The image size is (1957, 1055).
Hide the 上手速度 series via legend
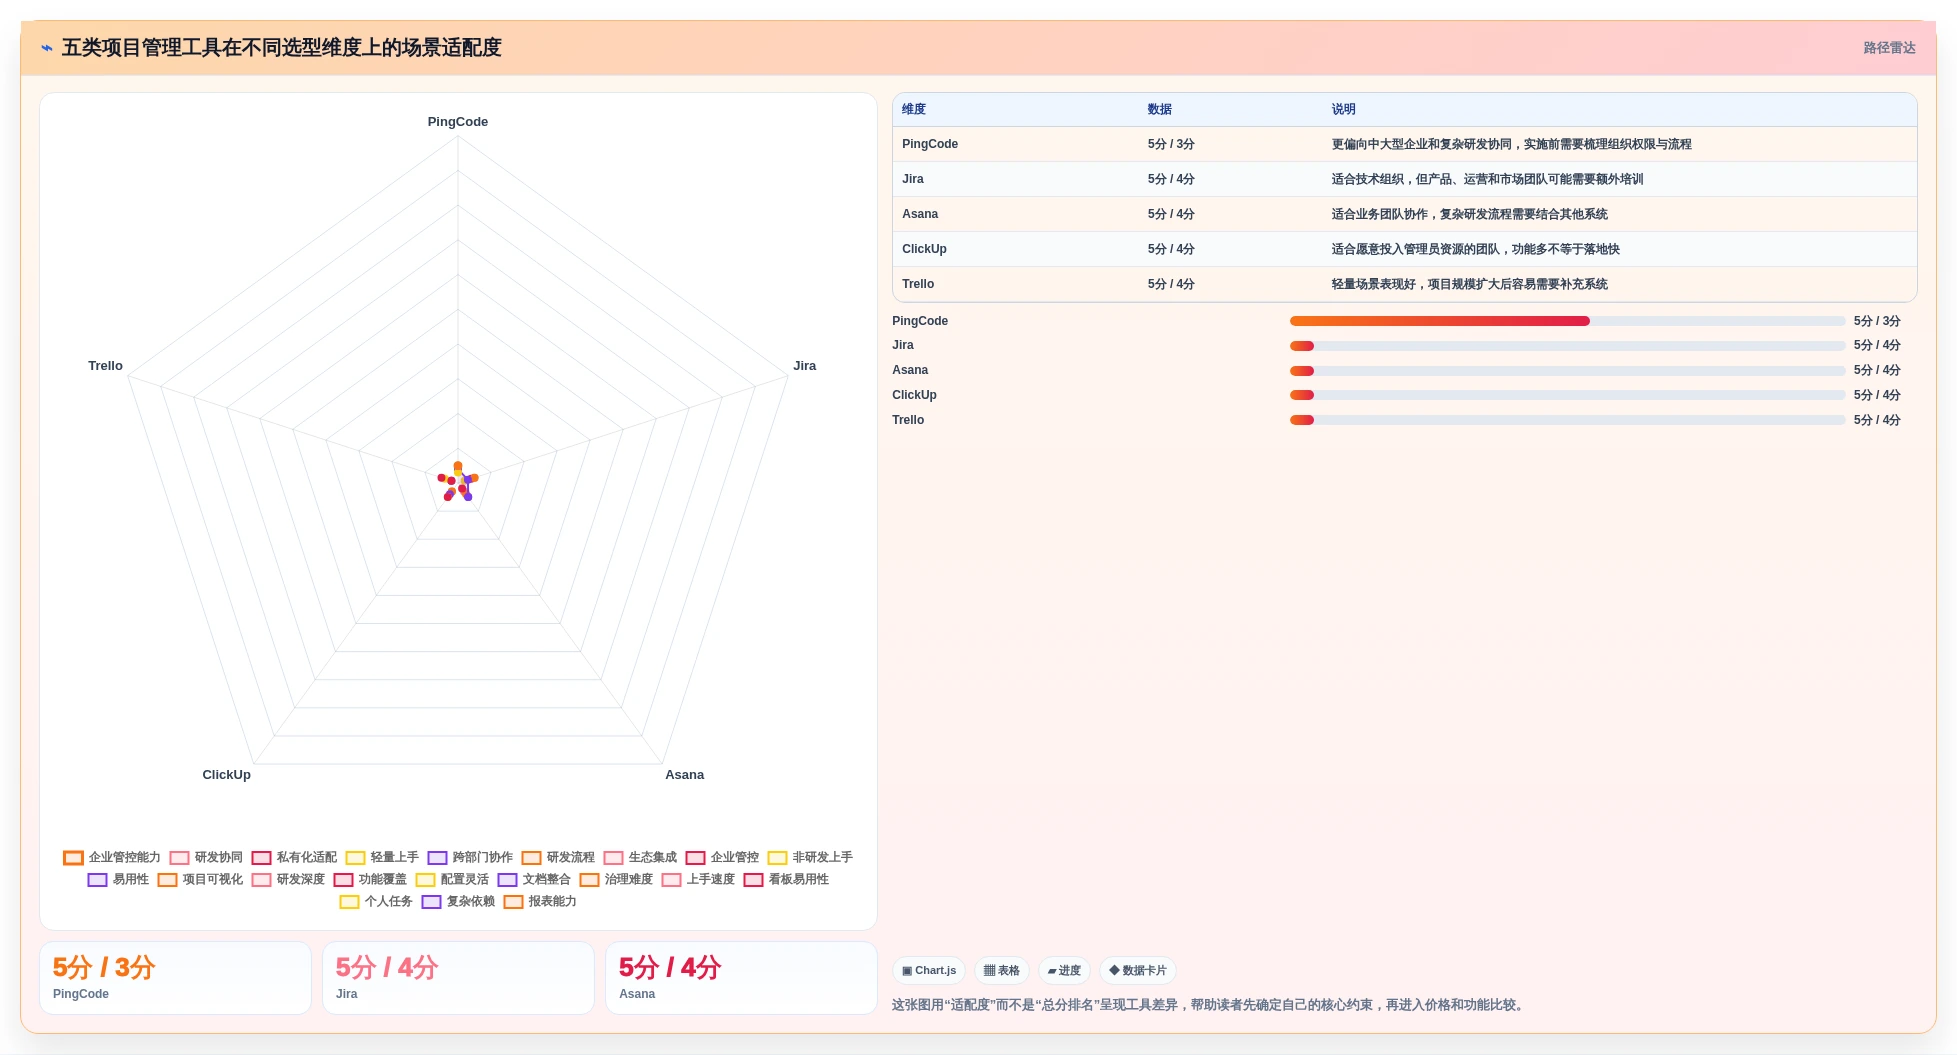698,880
